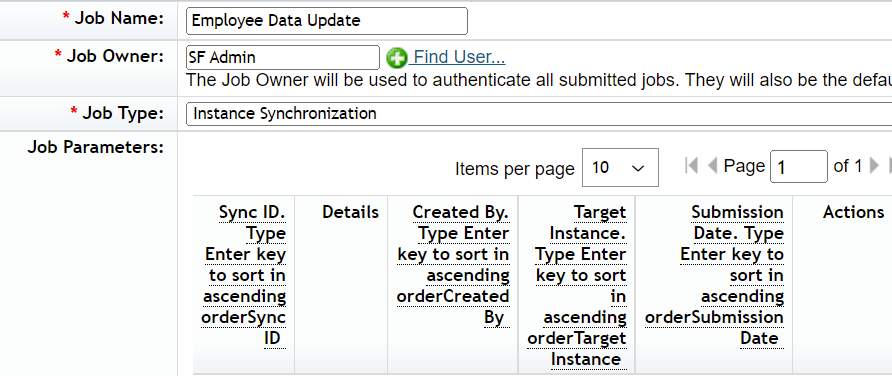This screenshot has width=892, height=376.
Task: Go to previous page arrow icon
Action: click(x=712, y=166)
